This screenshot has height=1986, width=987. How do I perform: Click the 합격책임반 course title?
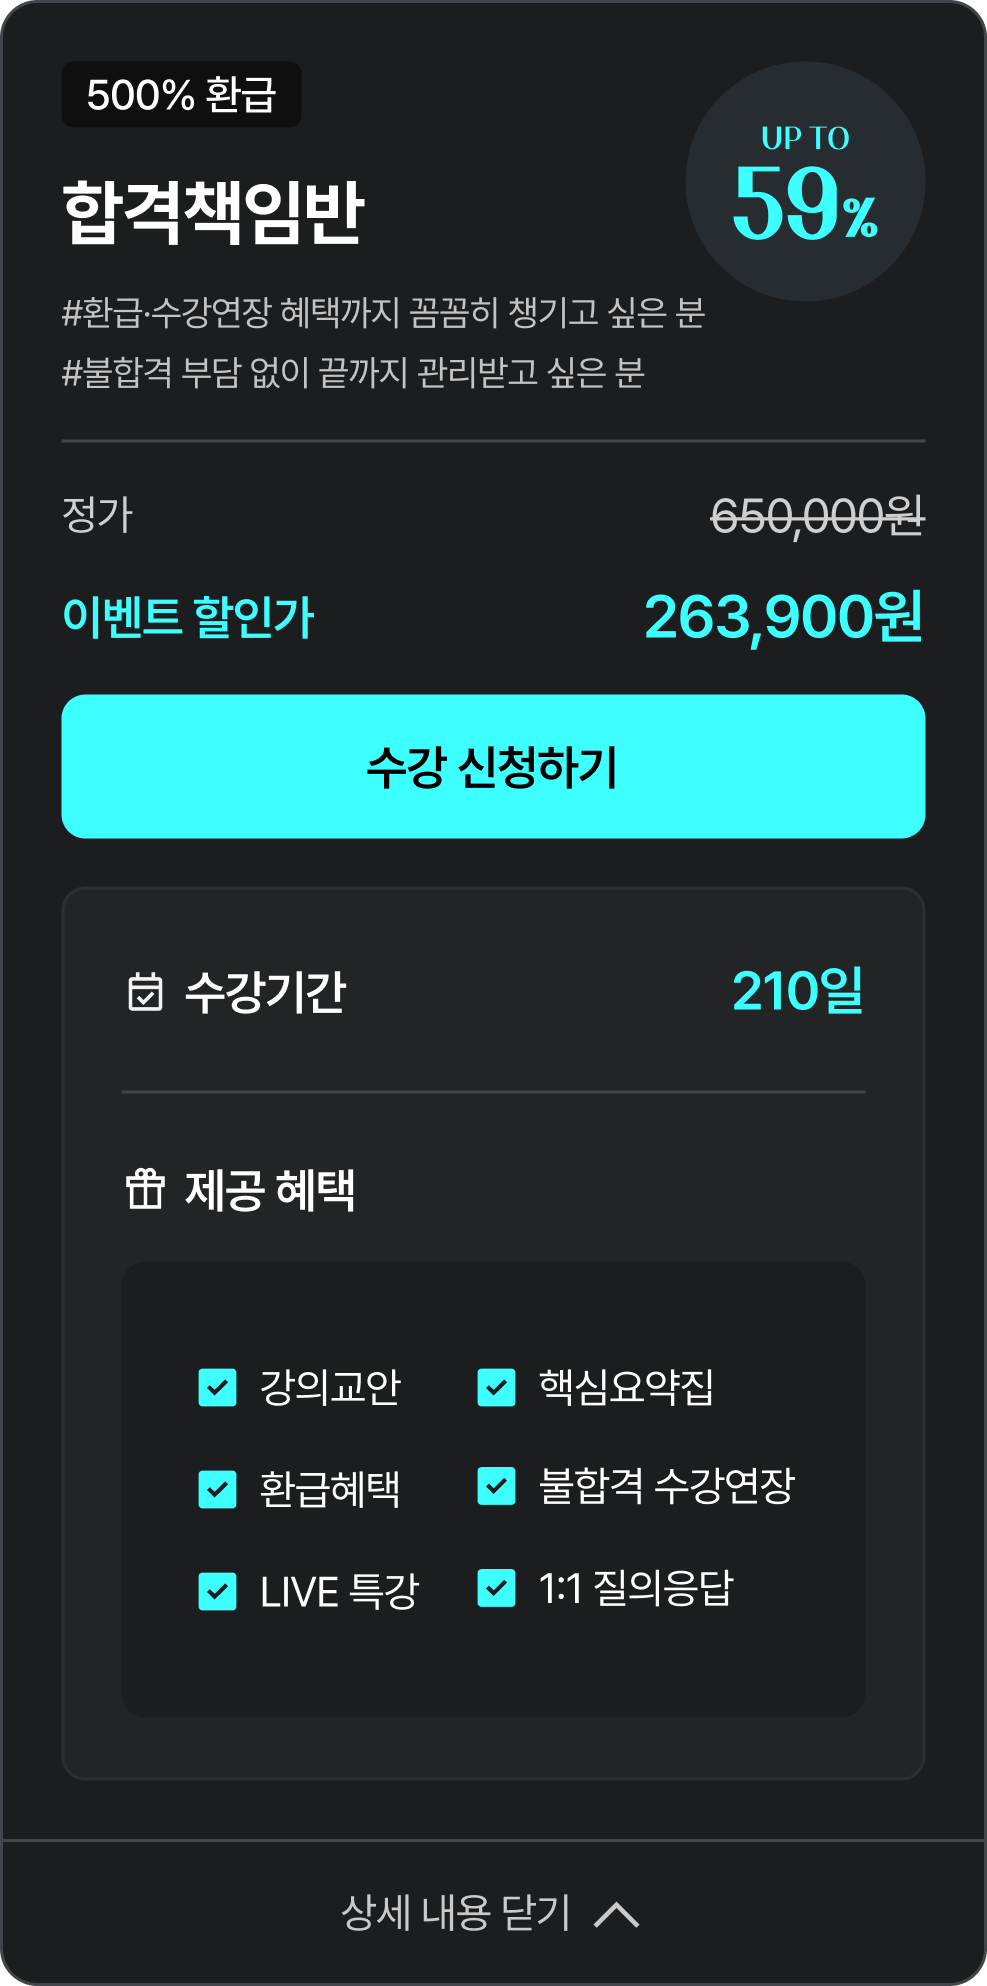pyautogui.click(x=213, y=213)
